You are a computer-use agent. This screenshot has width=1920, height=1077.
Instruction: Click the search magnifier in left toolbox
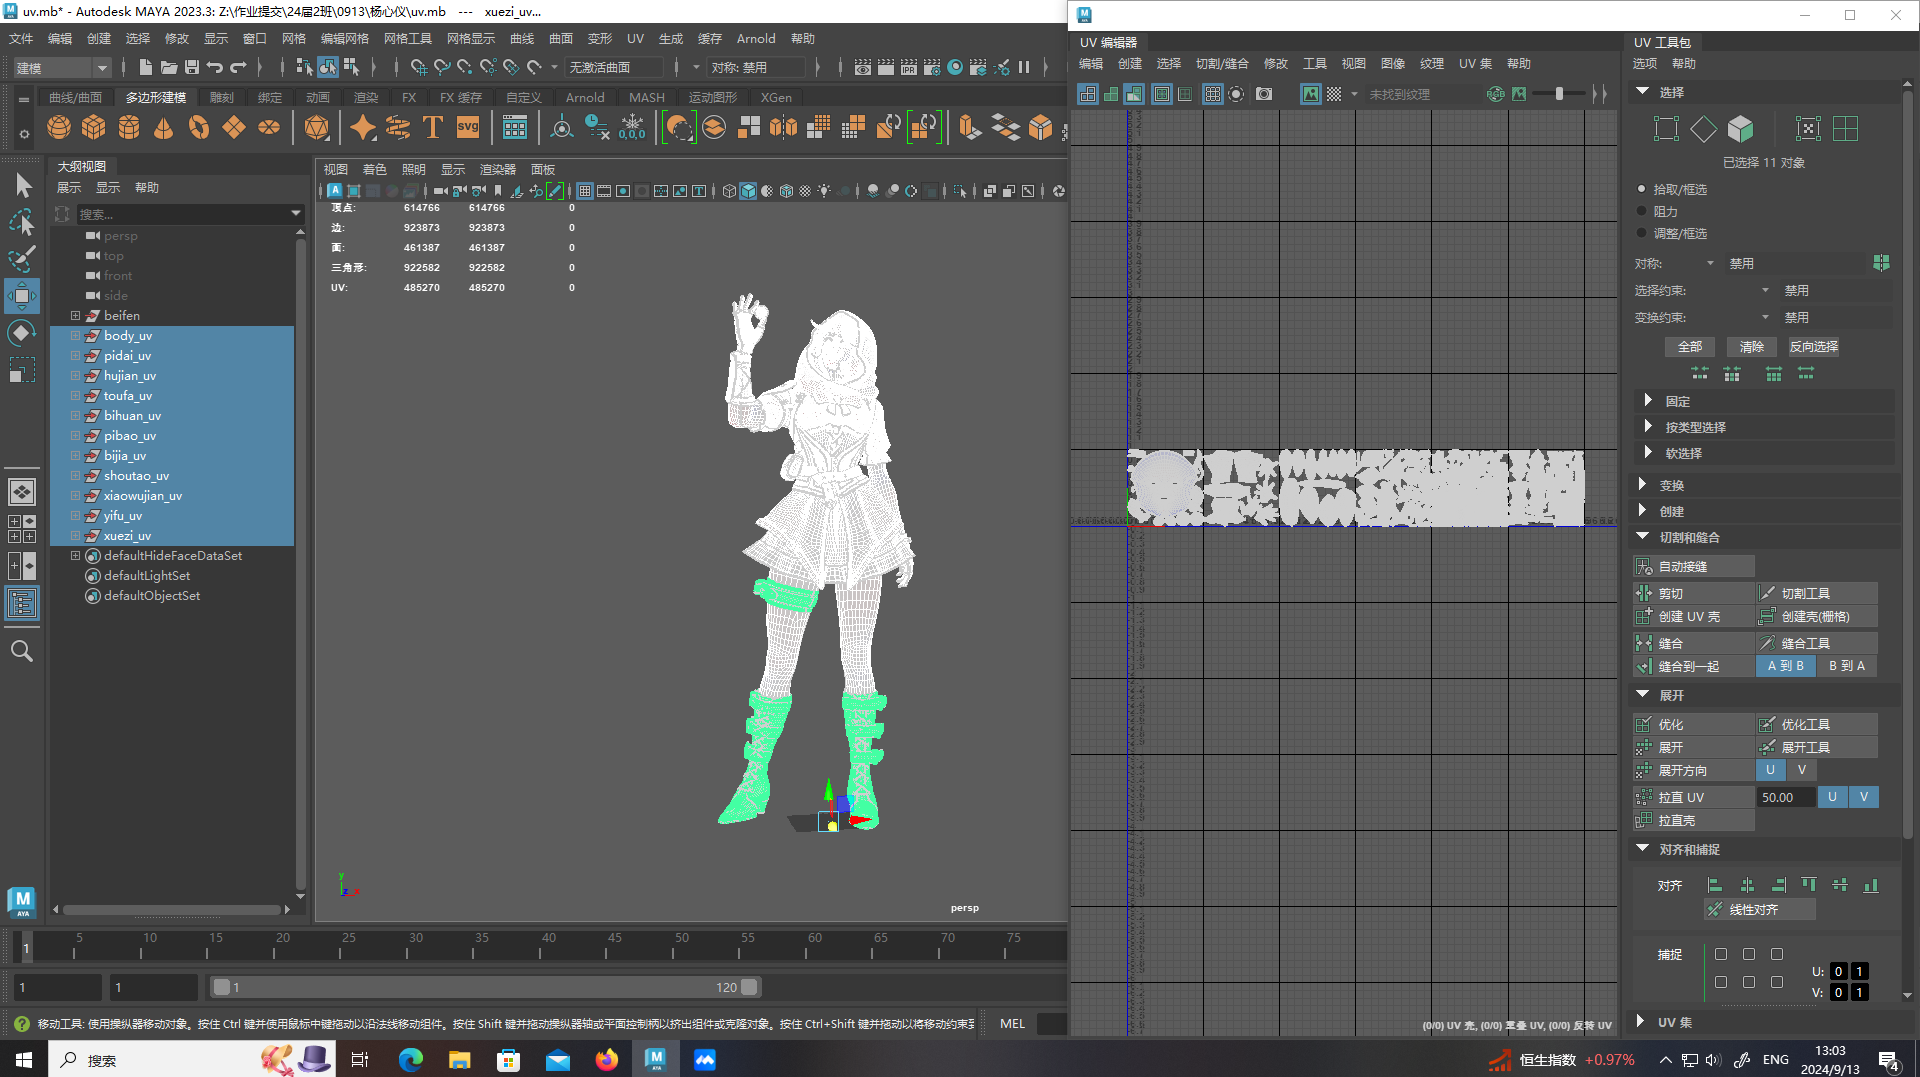point(22,651)
